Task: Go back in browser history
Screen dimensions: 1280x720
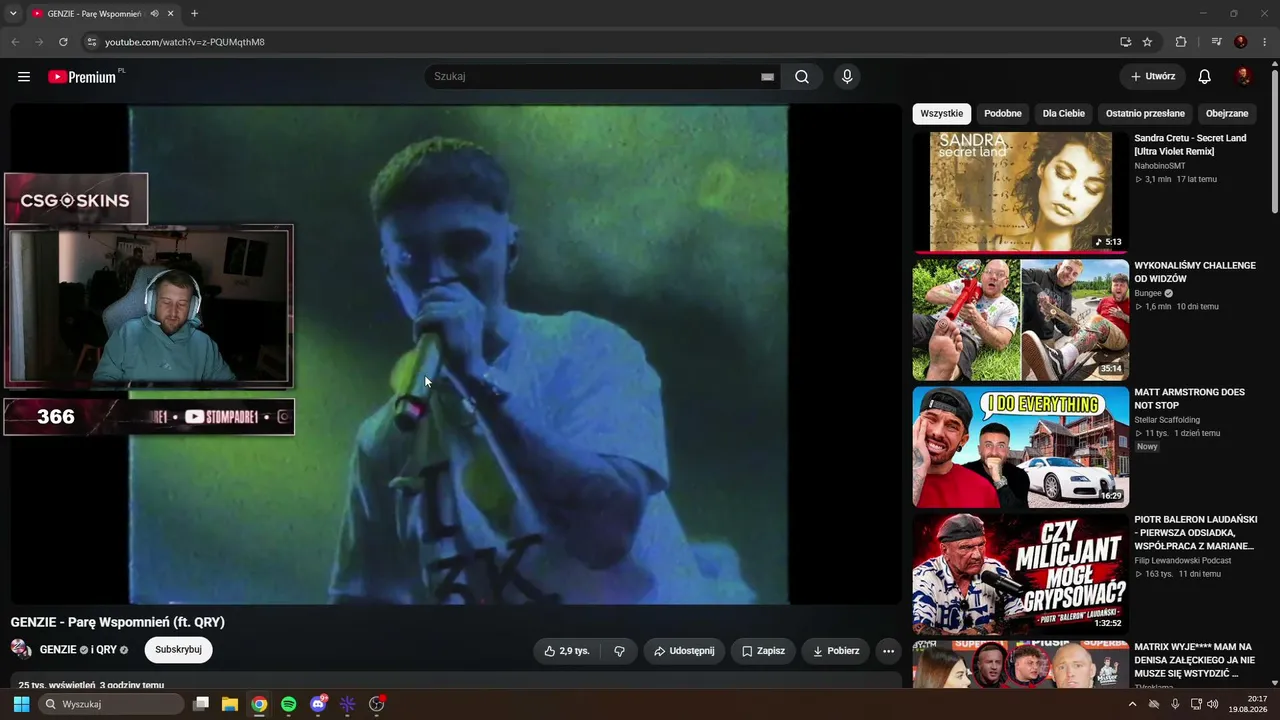Action: 15,42
